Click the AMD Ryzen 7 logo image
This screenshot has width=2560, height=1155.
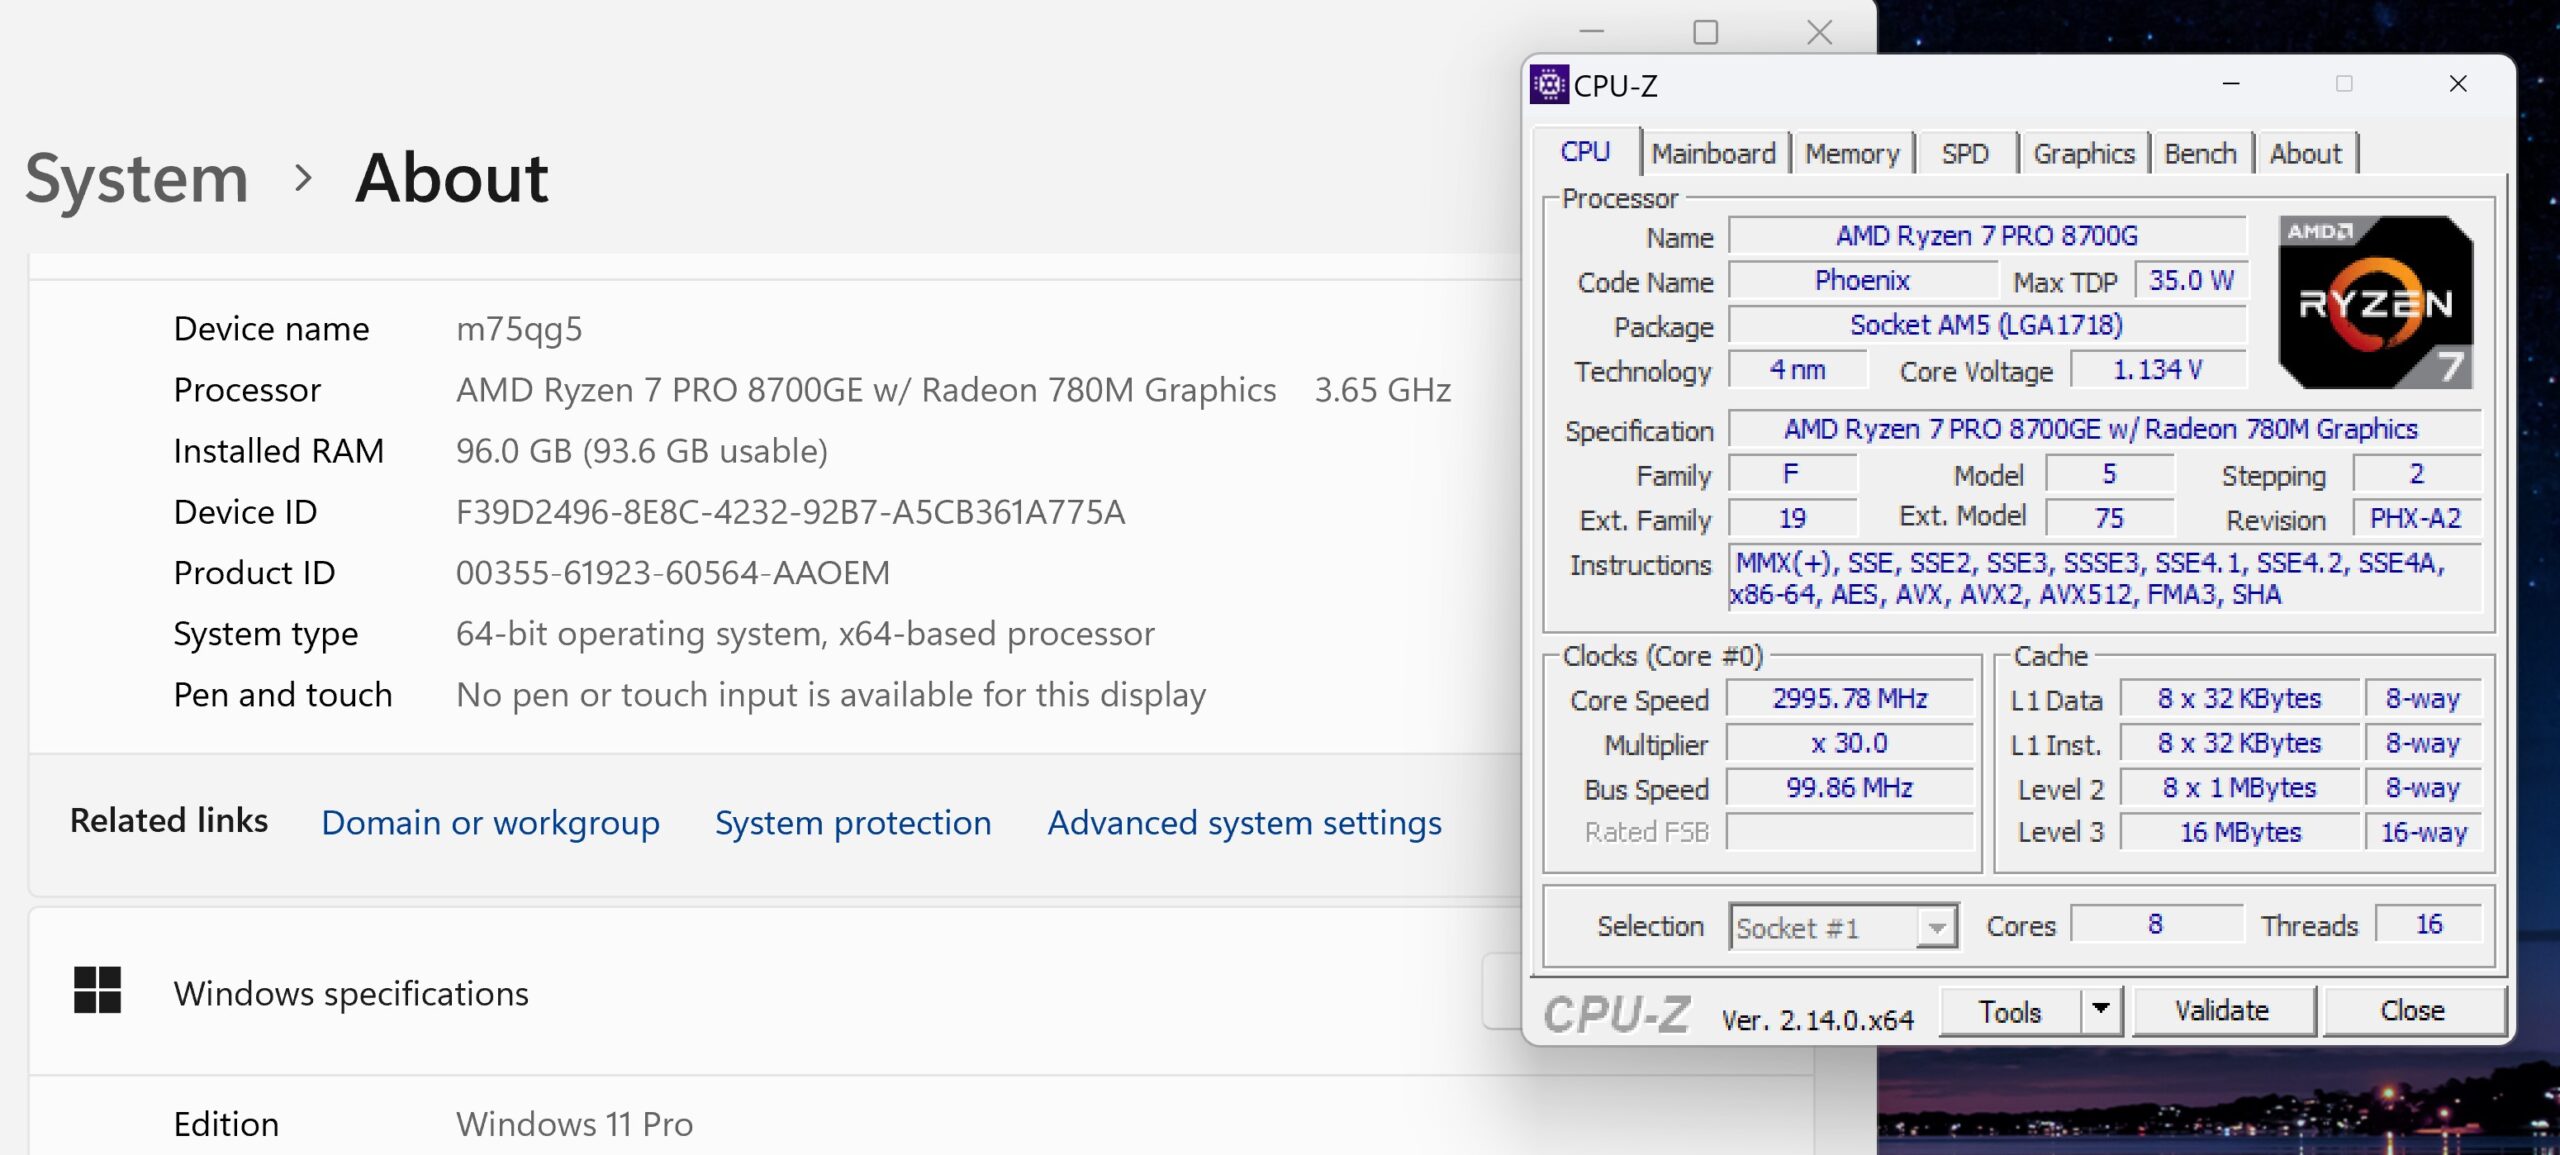tap(2375, 303)
